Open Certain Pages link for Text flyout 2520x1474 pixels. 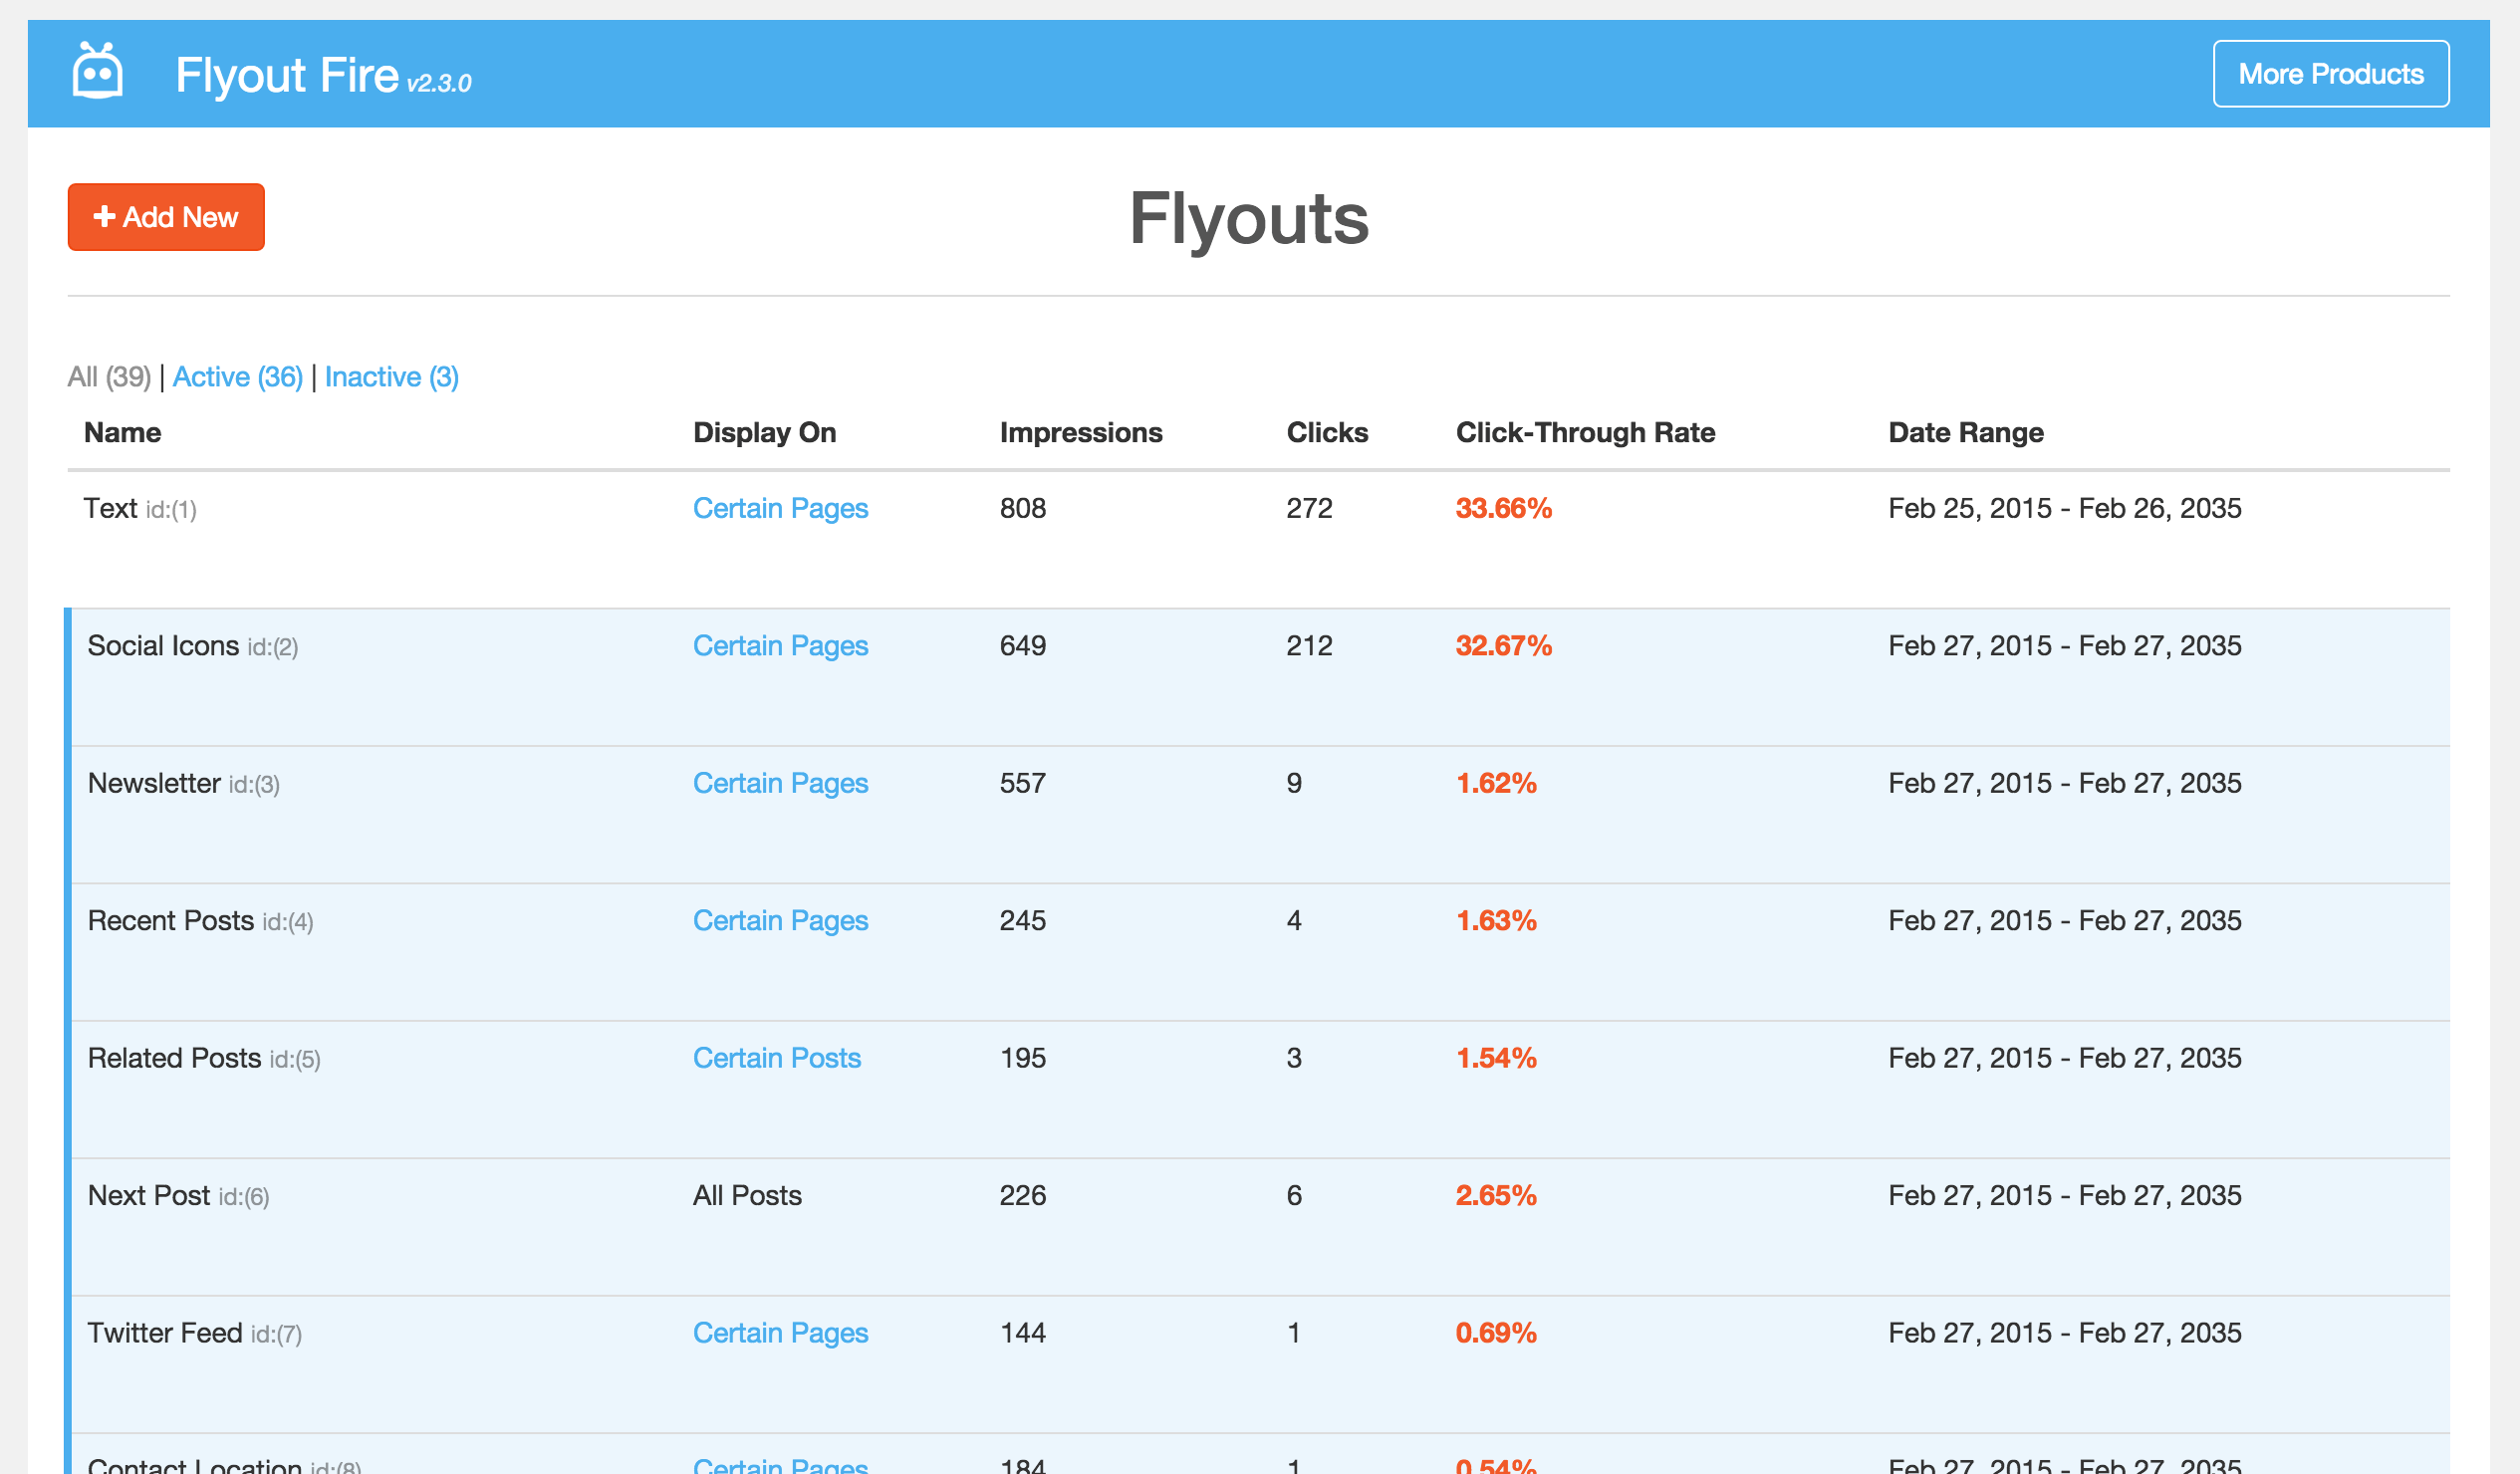(x=780, y=508)
